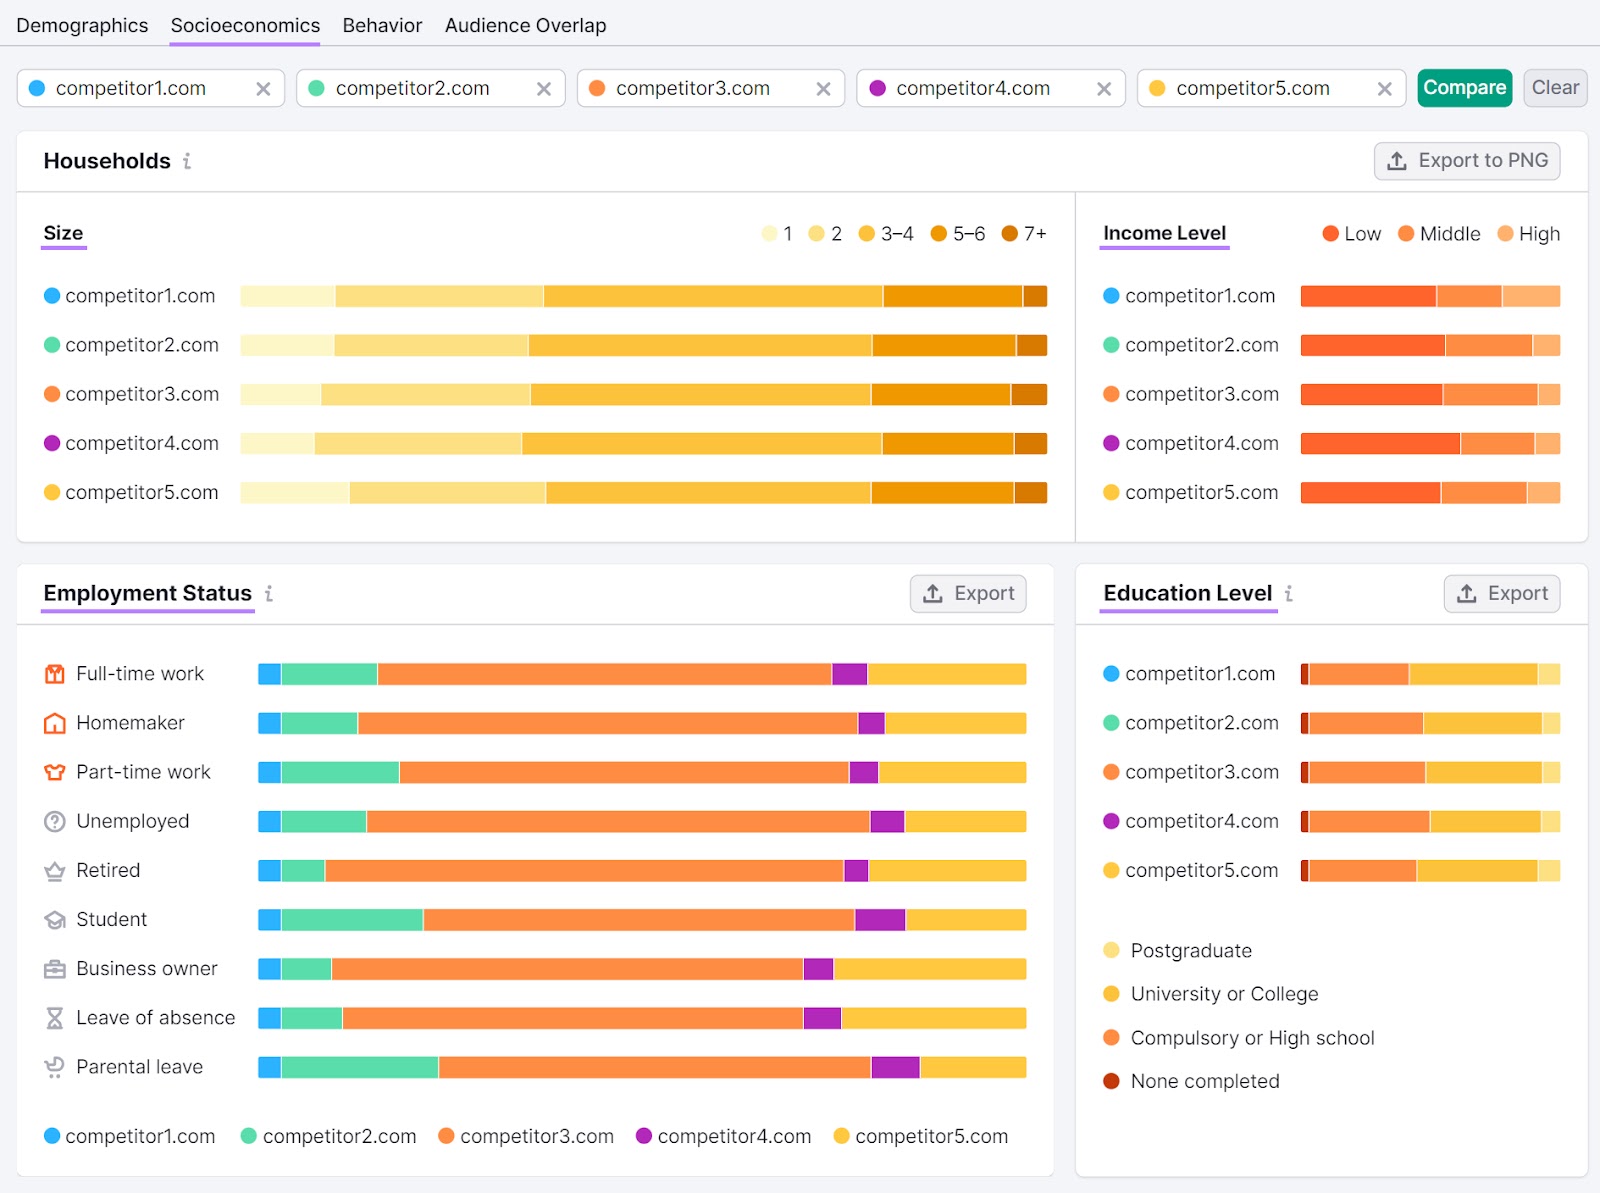Click the Unemployed question mark icon
The height and width of the screenshot is (1193, 1600).
click(54, 821)
